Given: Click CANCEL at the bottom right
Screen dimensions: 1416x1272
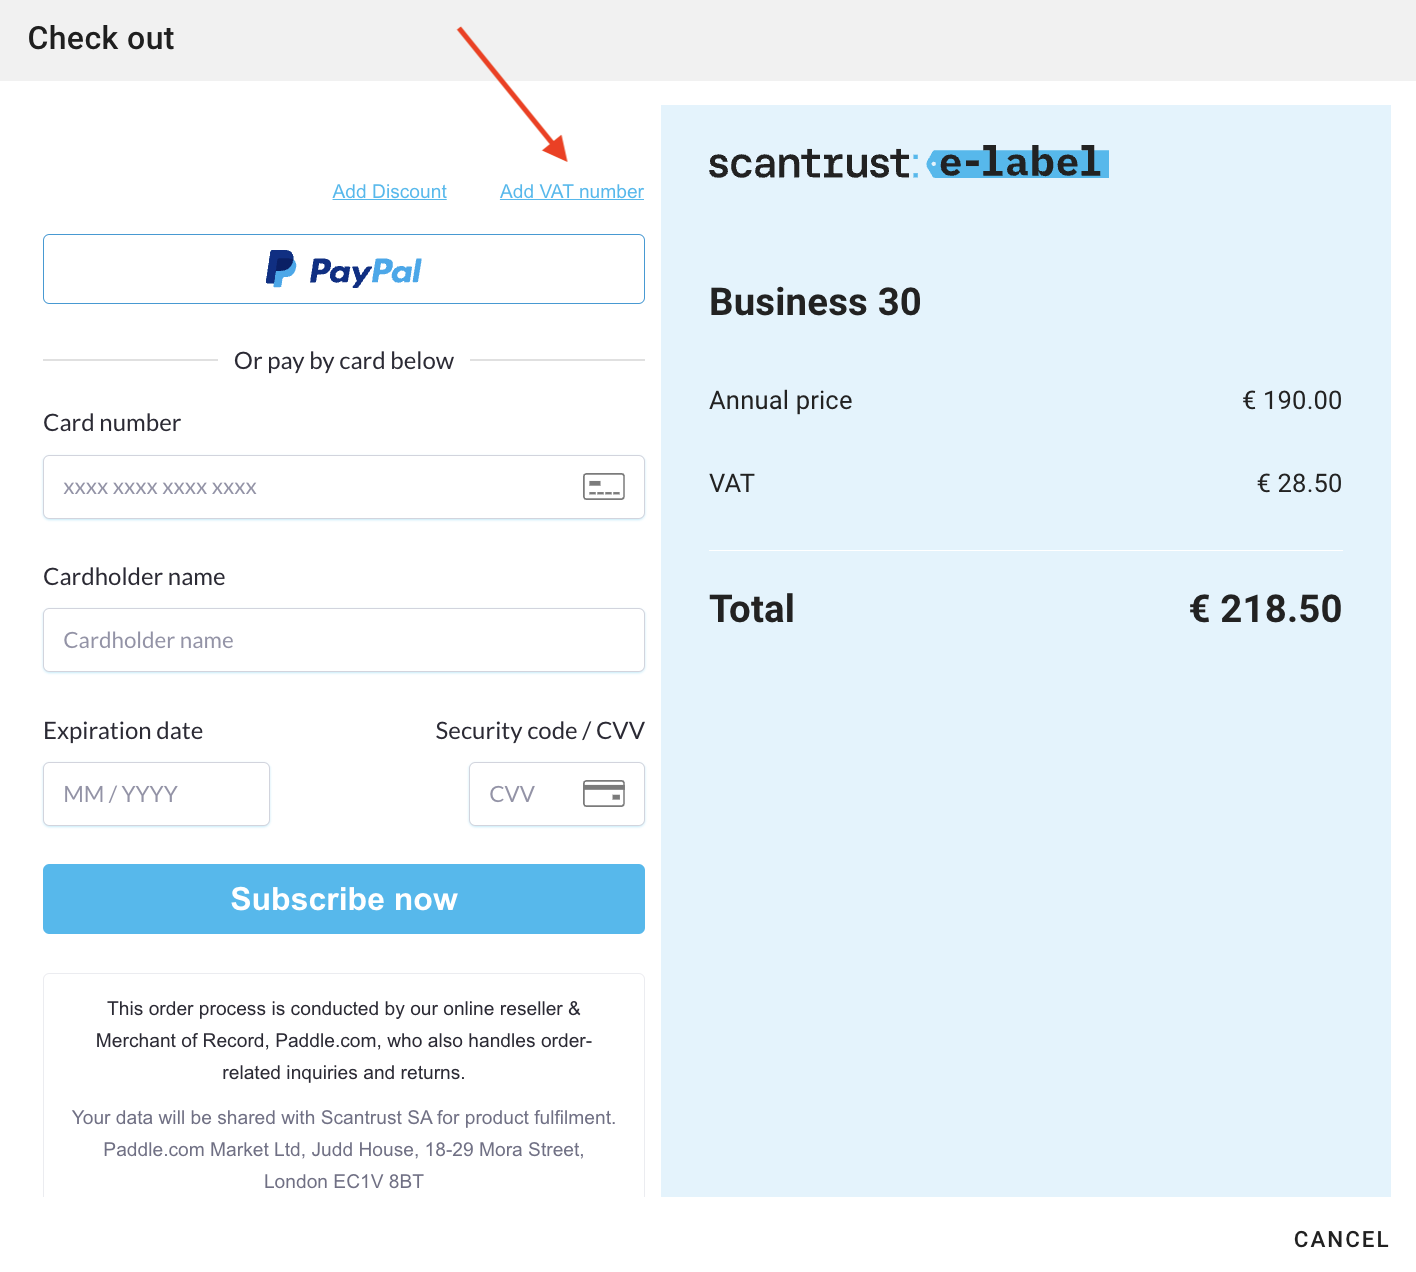Looking at the screenshot, I should (x=1341, y=1239).
